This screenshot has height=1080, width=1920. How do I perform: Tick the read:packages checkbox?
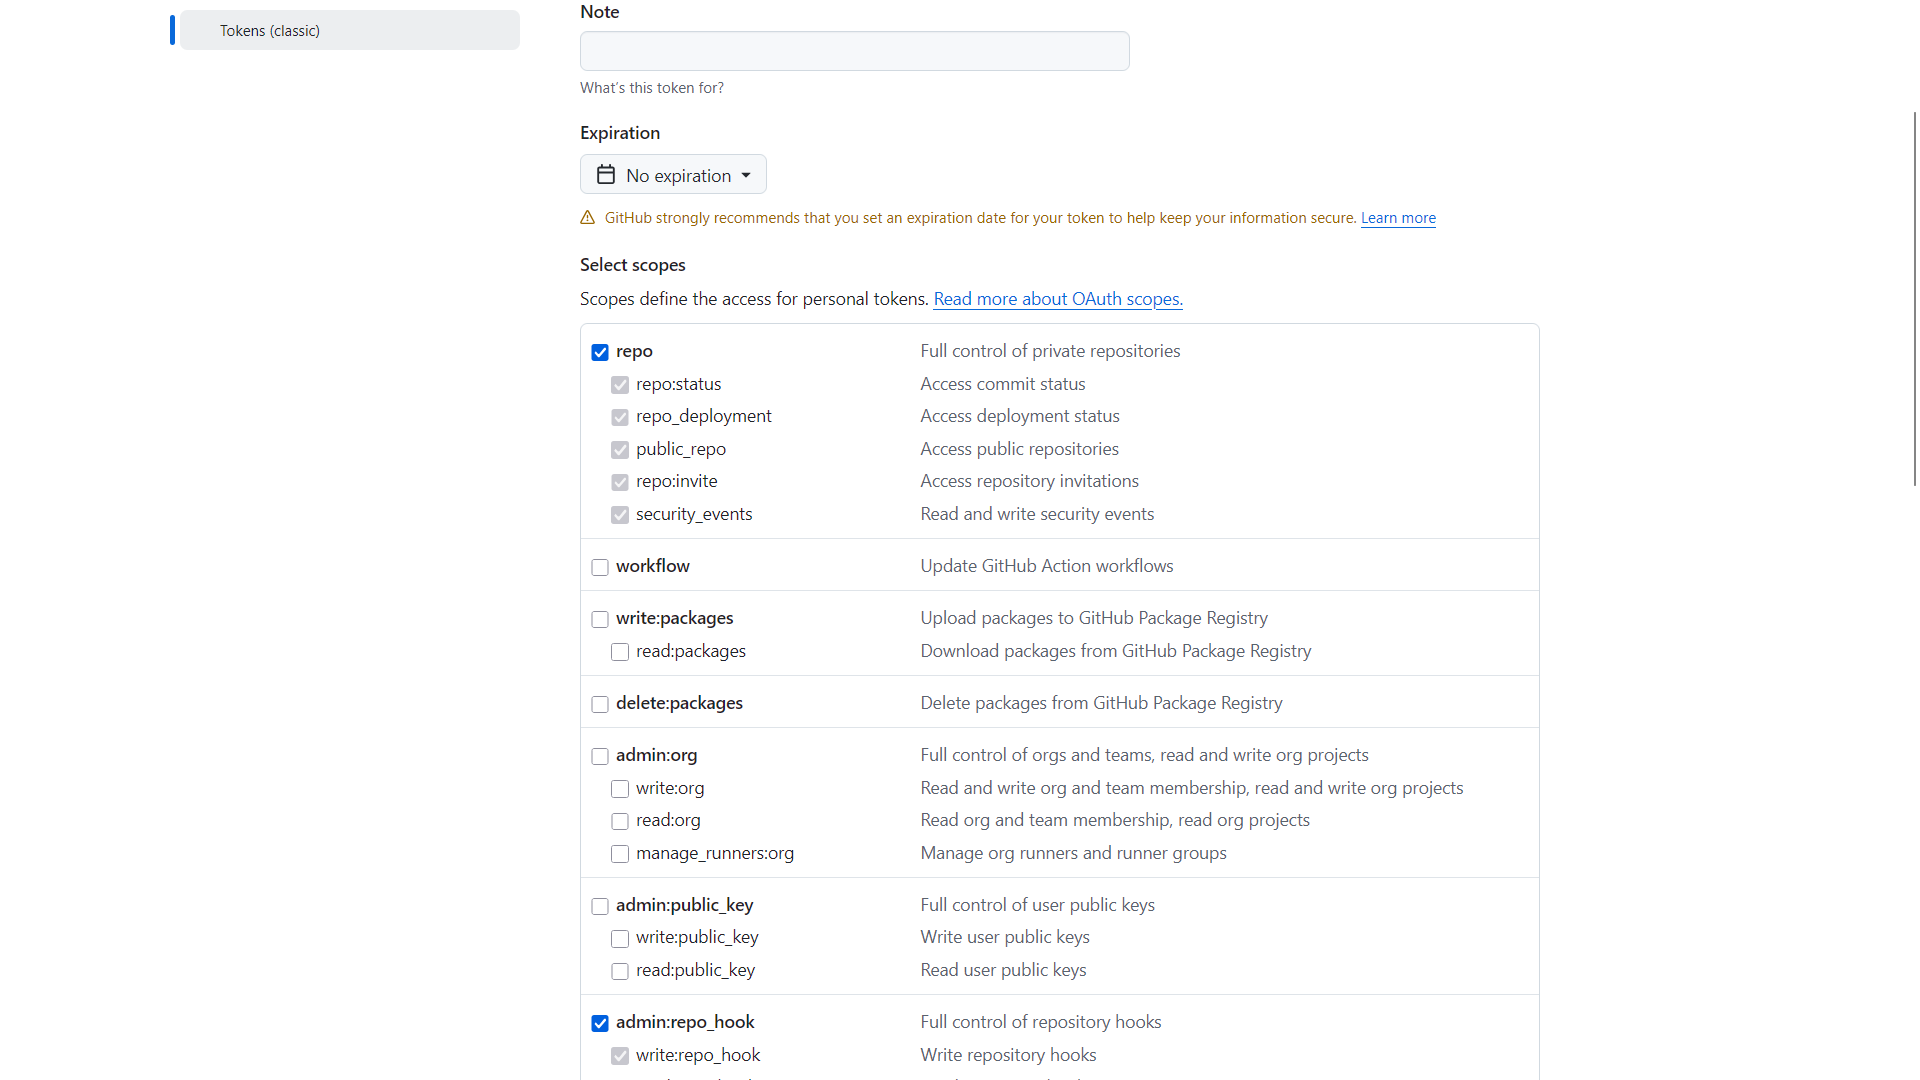[x=620, y=652]
